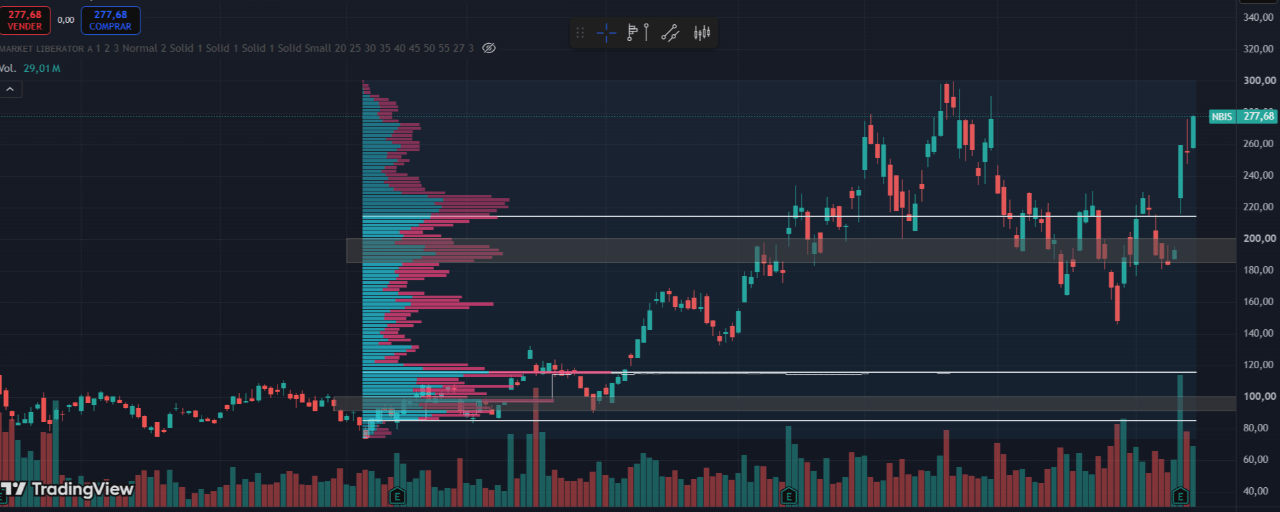Collapse the indicator legend with the chevron

pyautogui.click(x=10, y=89)
